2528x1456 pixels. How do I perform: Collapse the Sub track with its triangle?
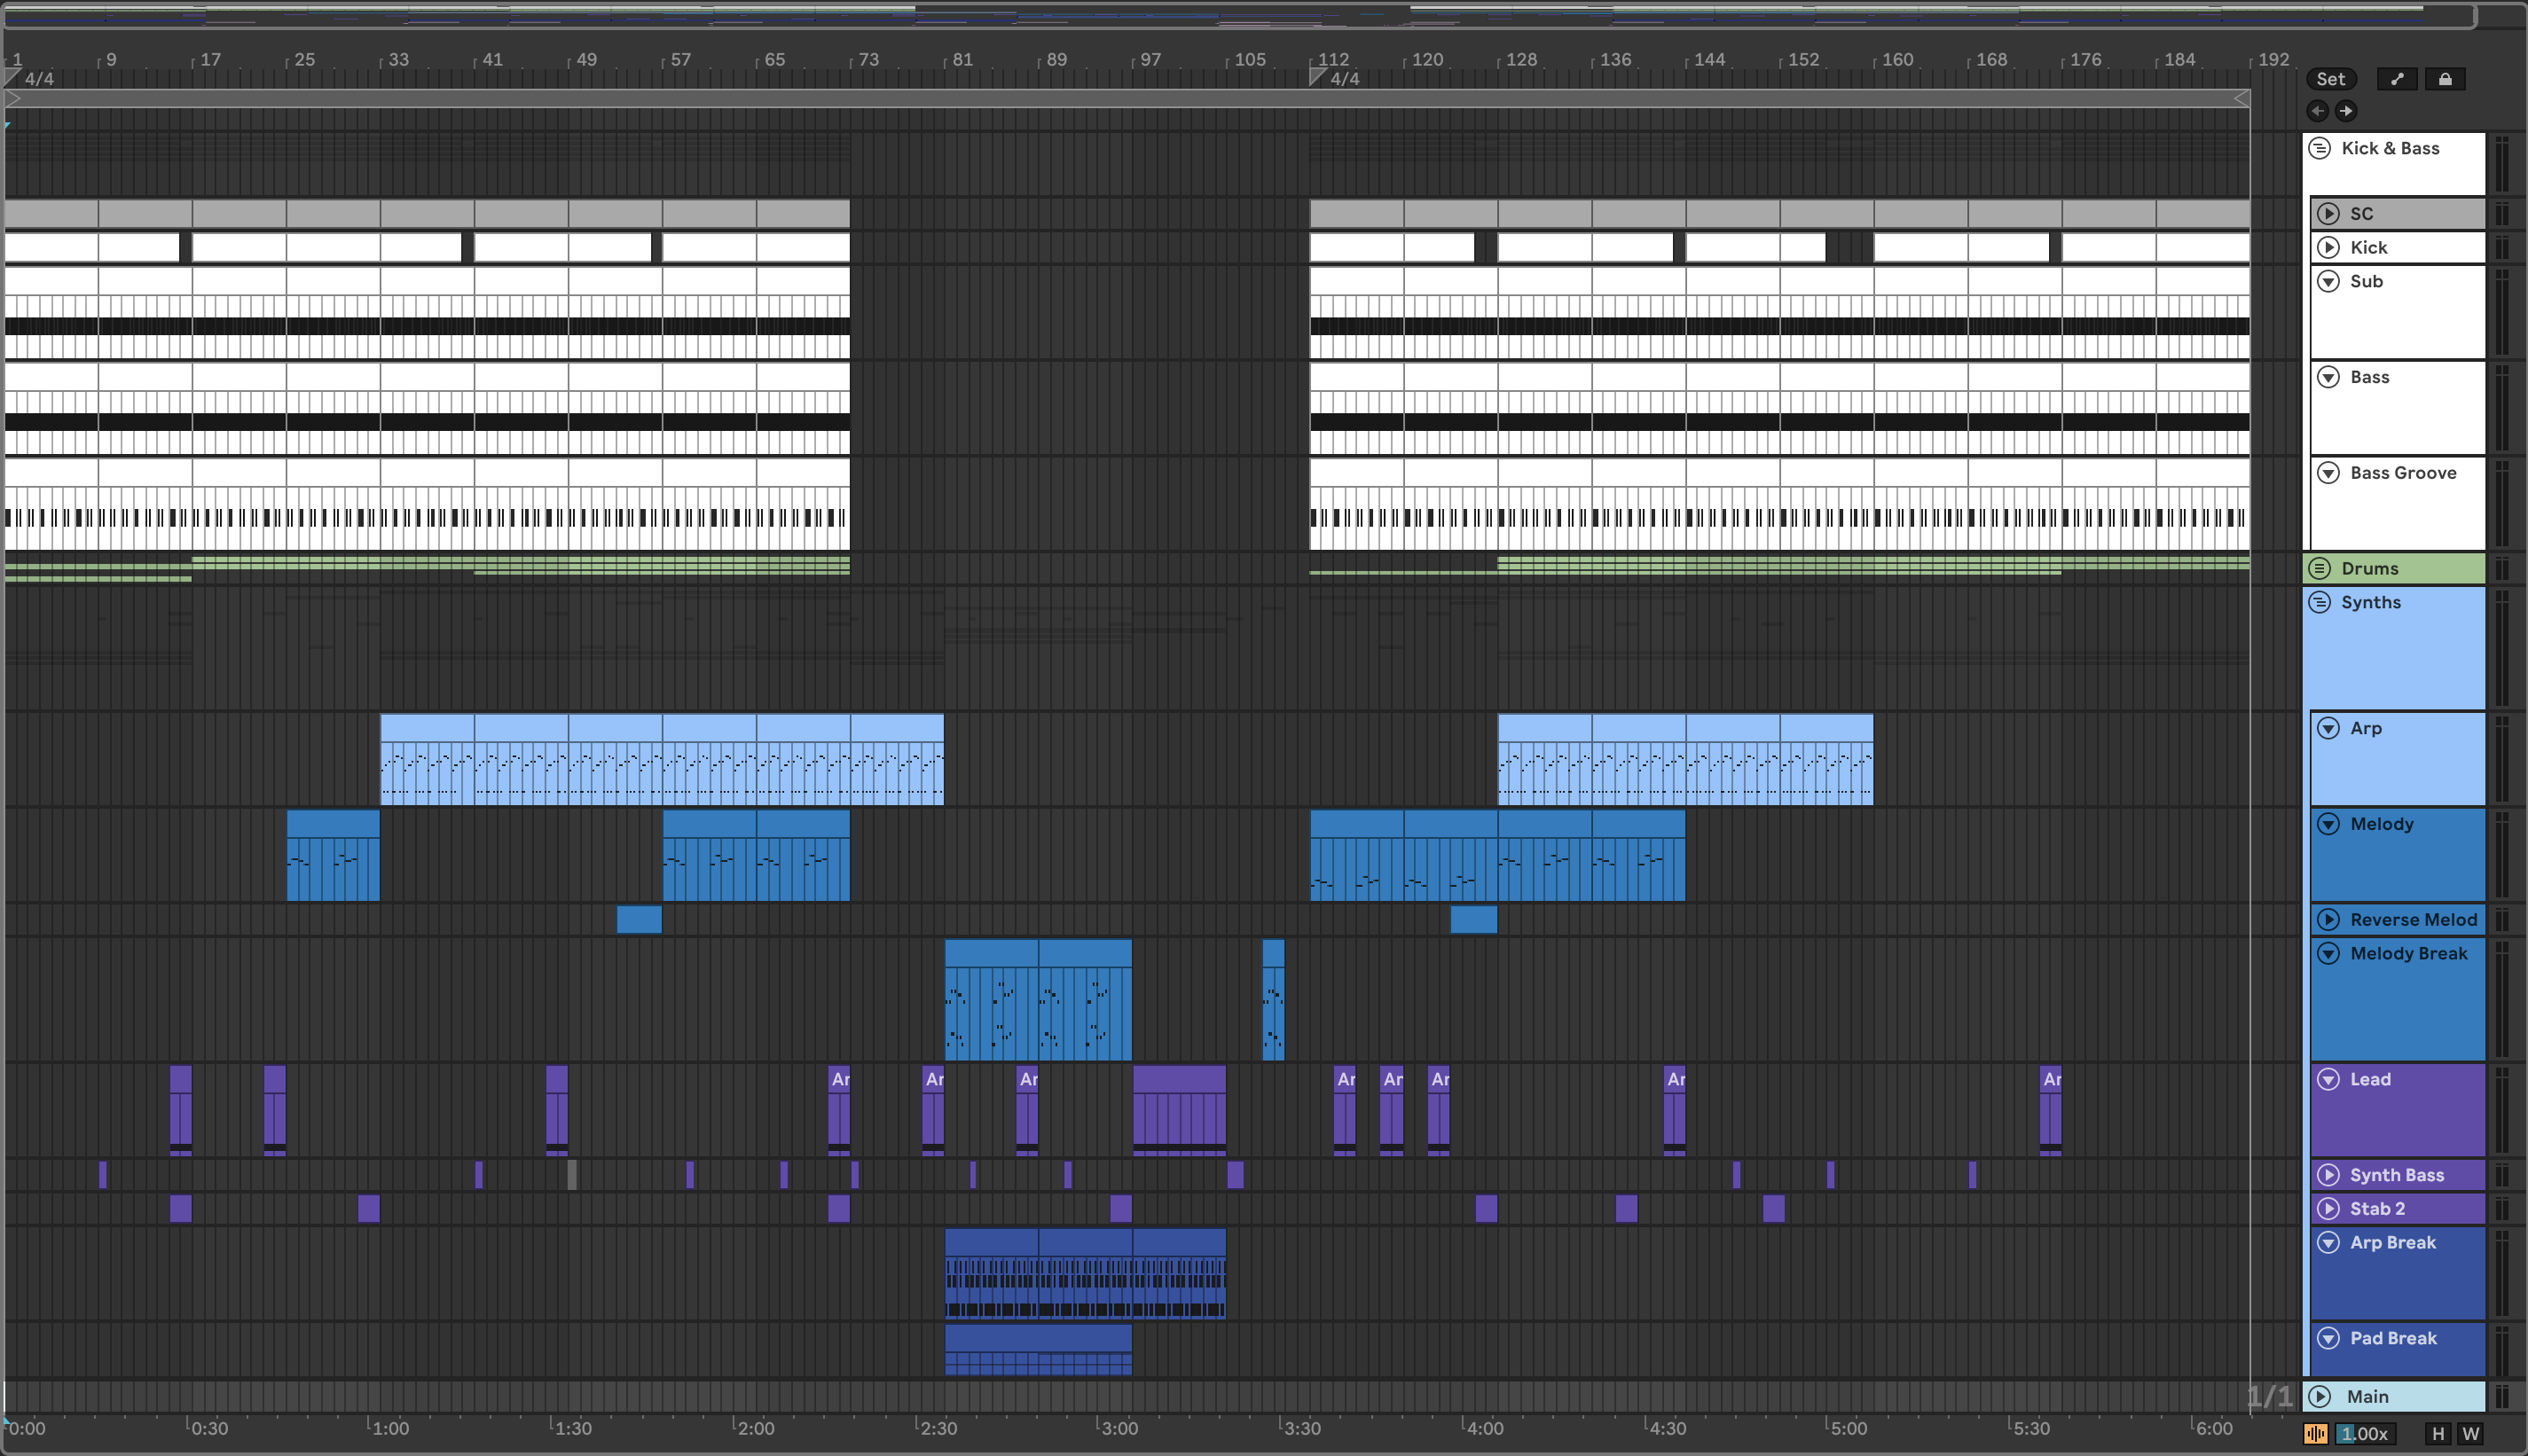click(x=2329, y=281)
